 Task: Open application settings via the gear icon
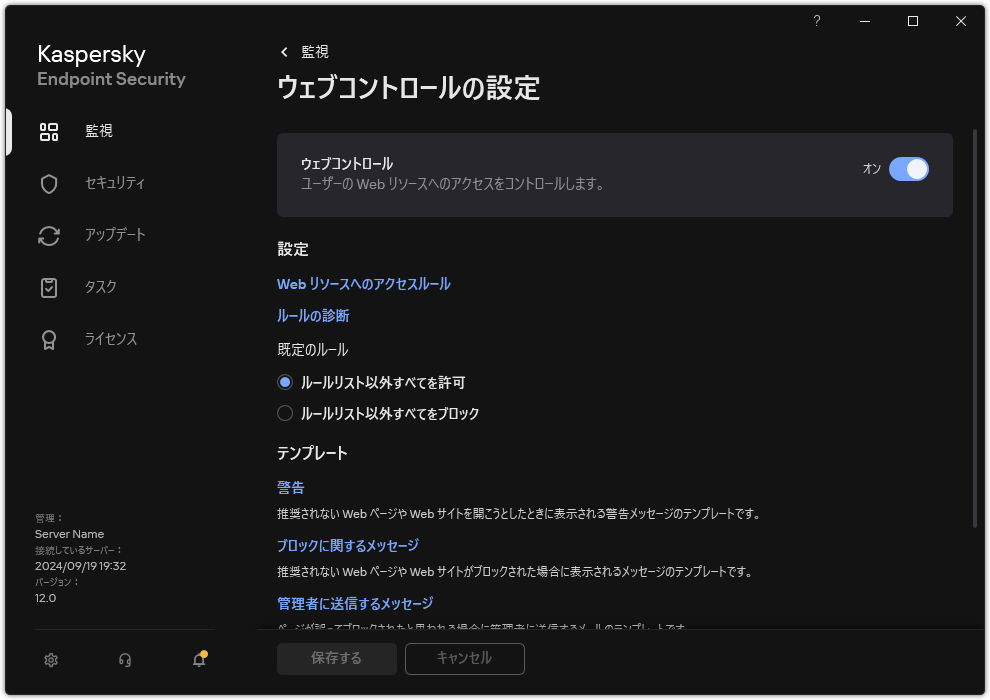point(50,660)
